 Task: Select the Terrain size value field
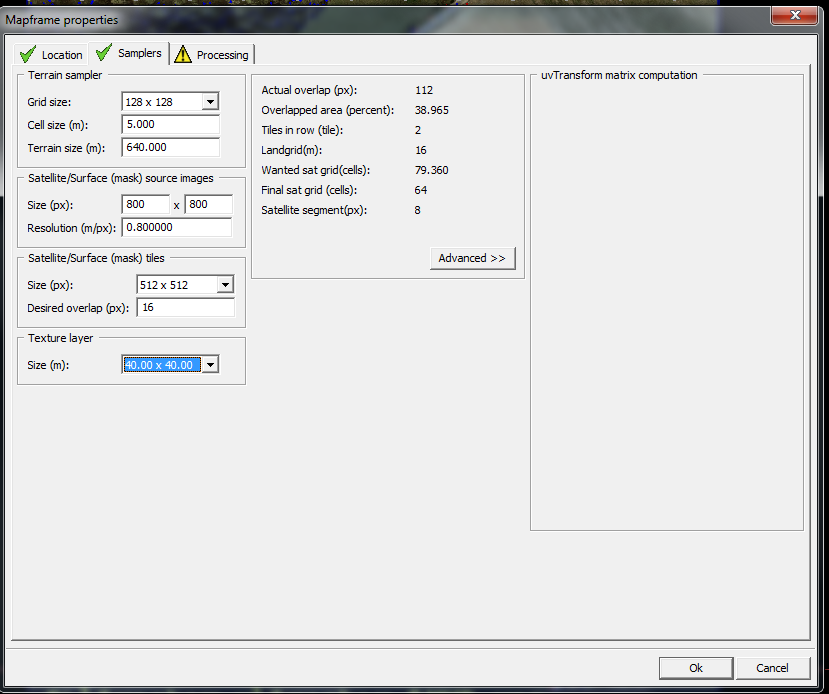pyautogui.click(x=170, y=147)
